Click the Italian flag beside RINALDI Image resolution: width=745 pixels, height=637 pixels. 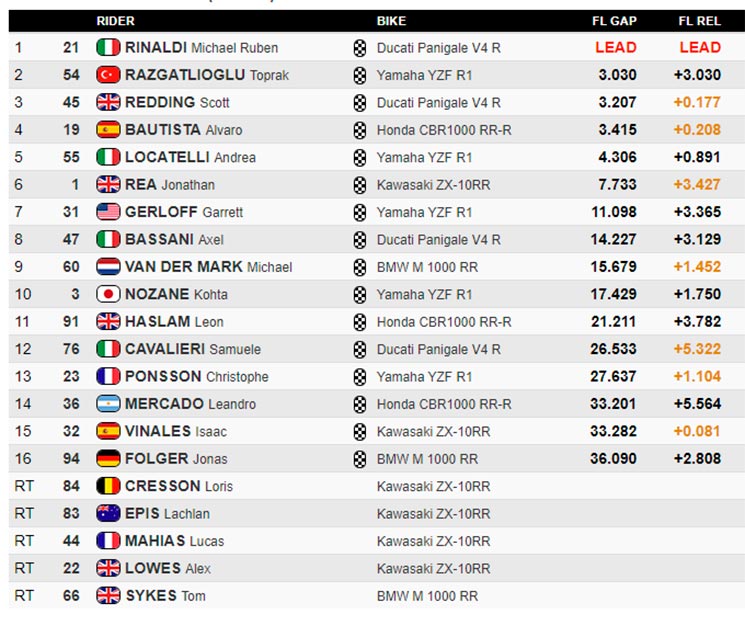point(108,48)
